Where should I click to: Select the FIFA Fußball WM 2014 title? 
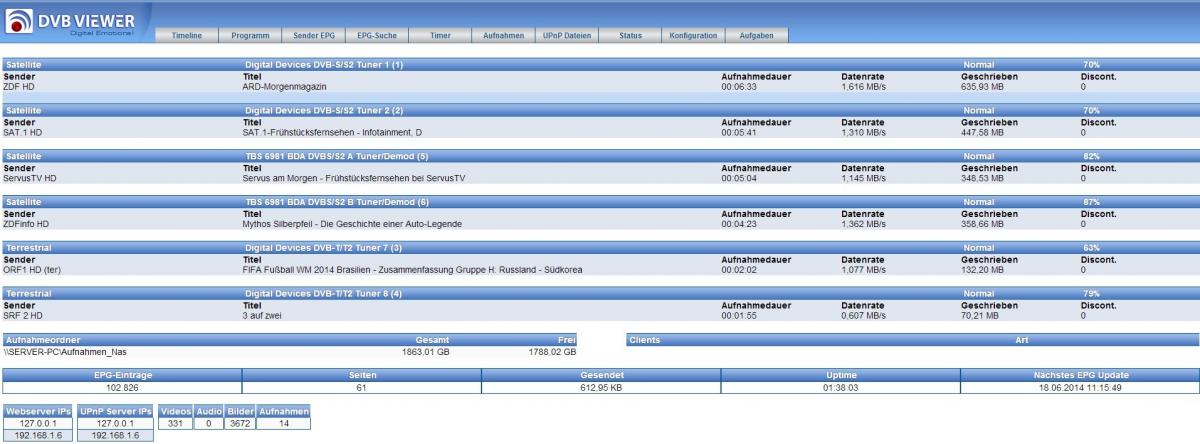[412, 270]
